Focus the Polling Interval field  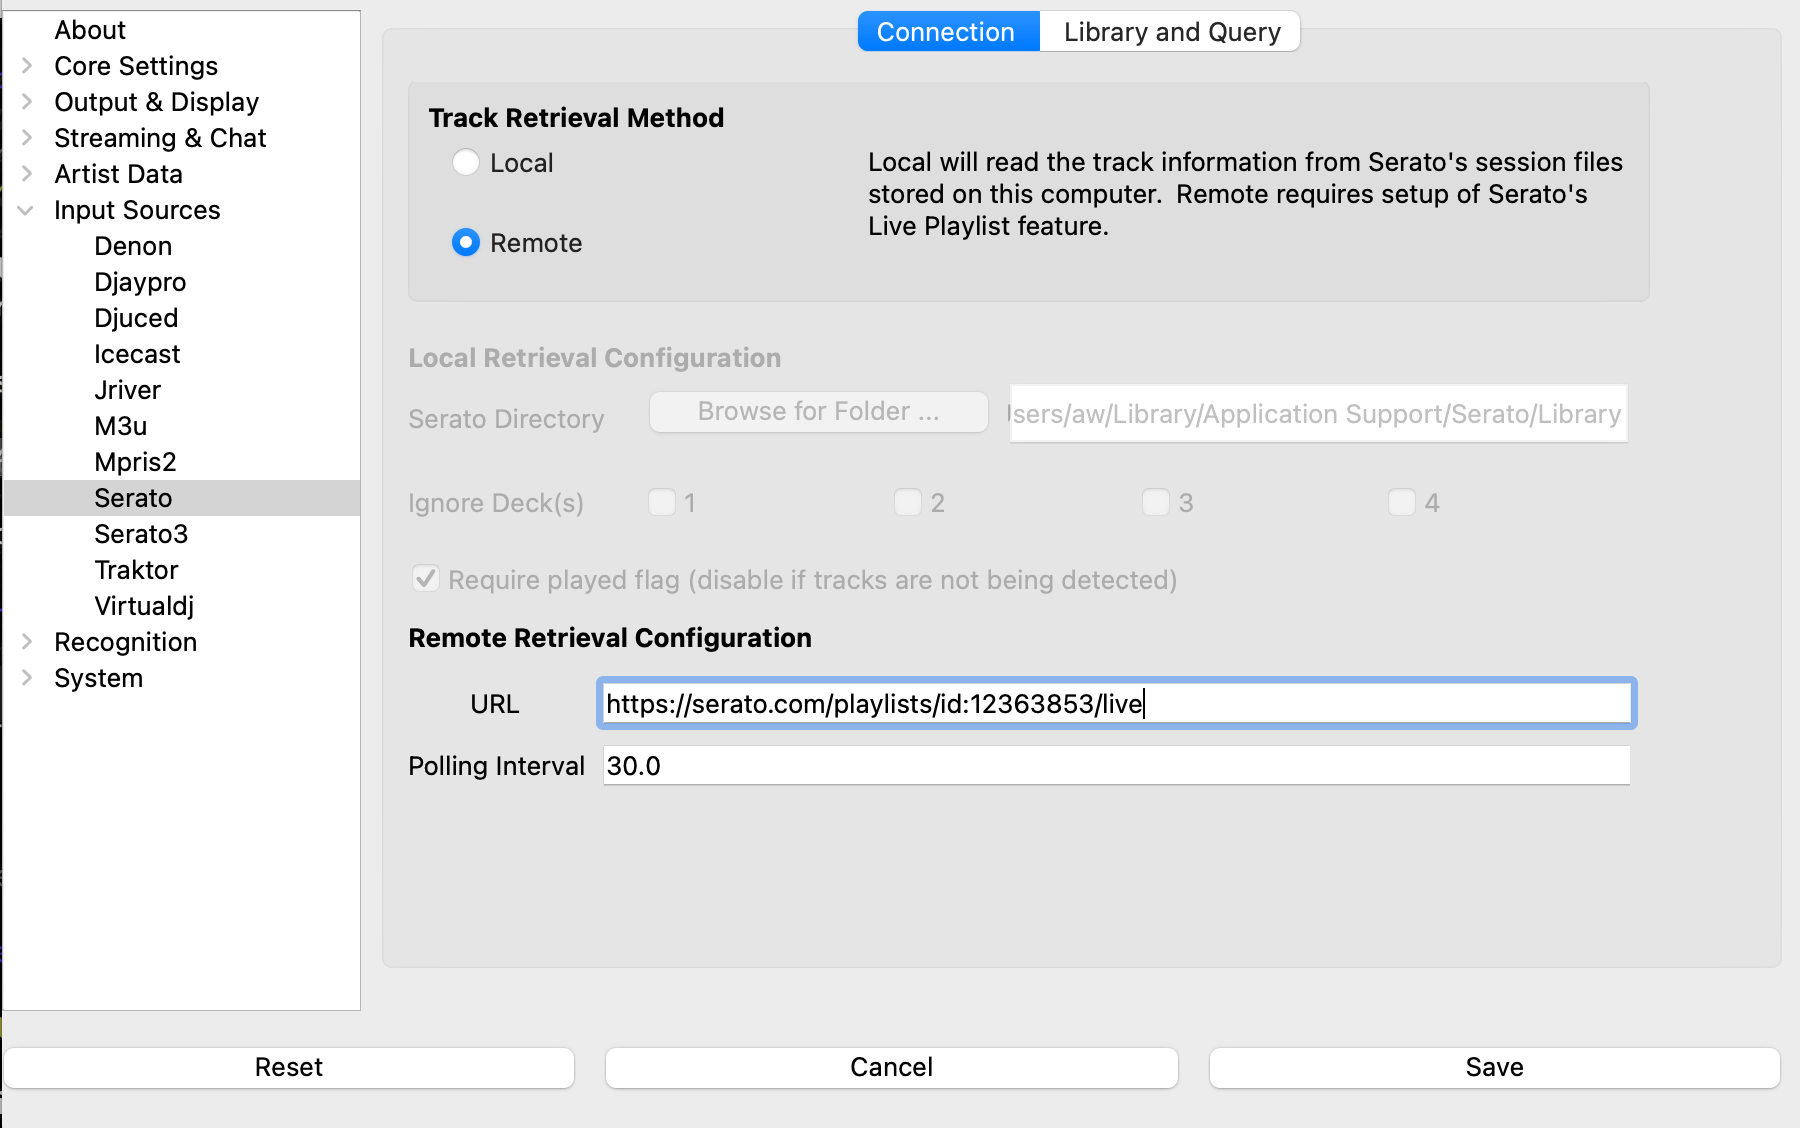(x=1115, y=766)
